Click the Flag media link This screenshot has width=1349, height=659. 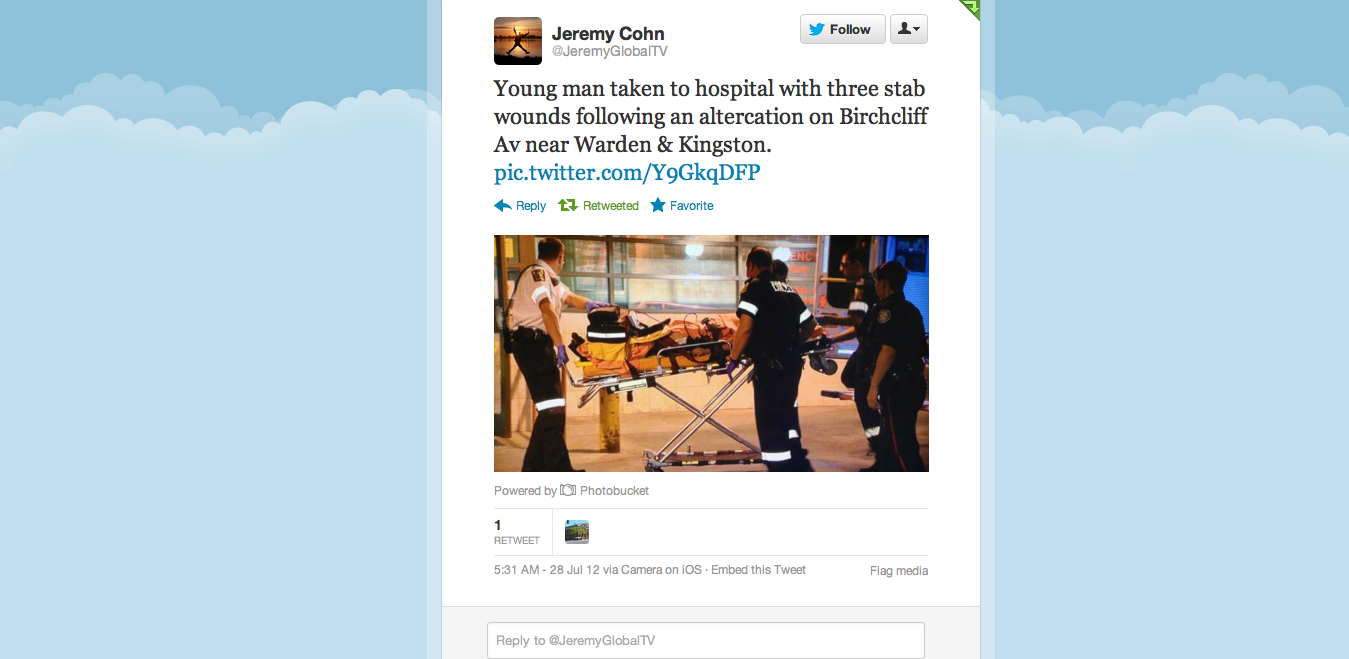(899, 571)
